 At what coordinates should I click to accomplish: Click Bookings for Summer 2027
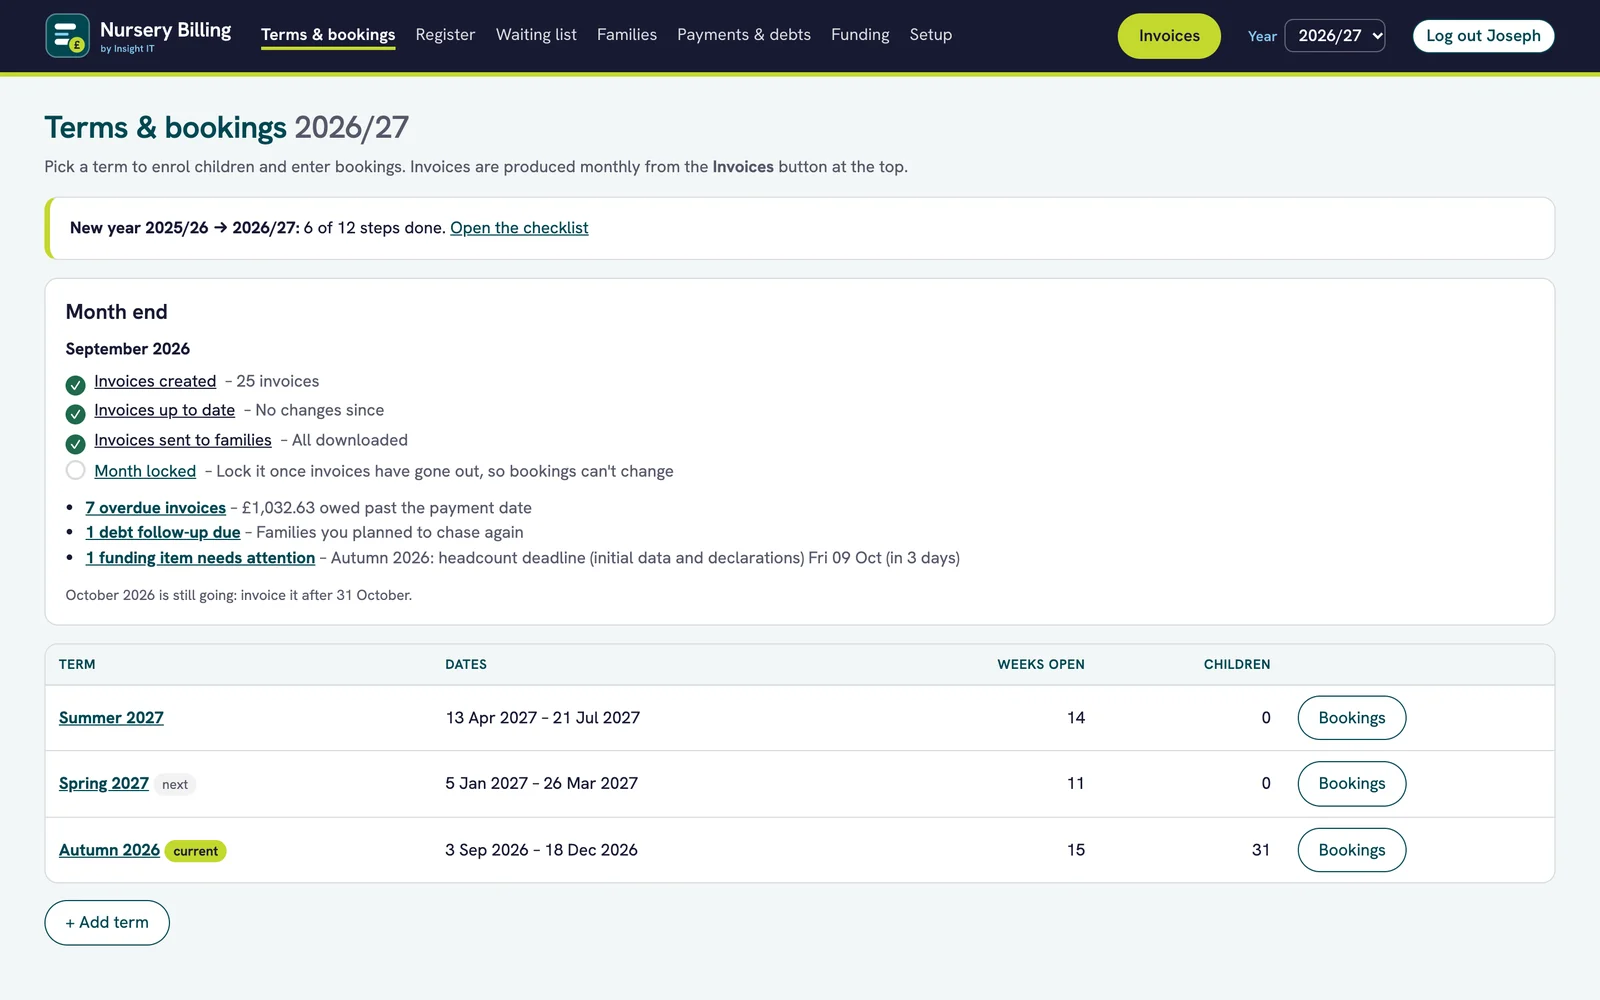coord(1352,718)
